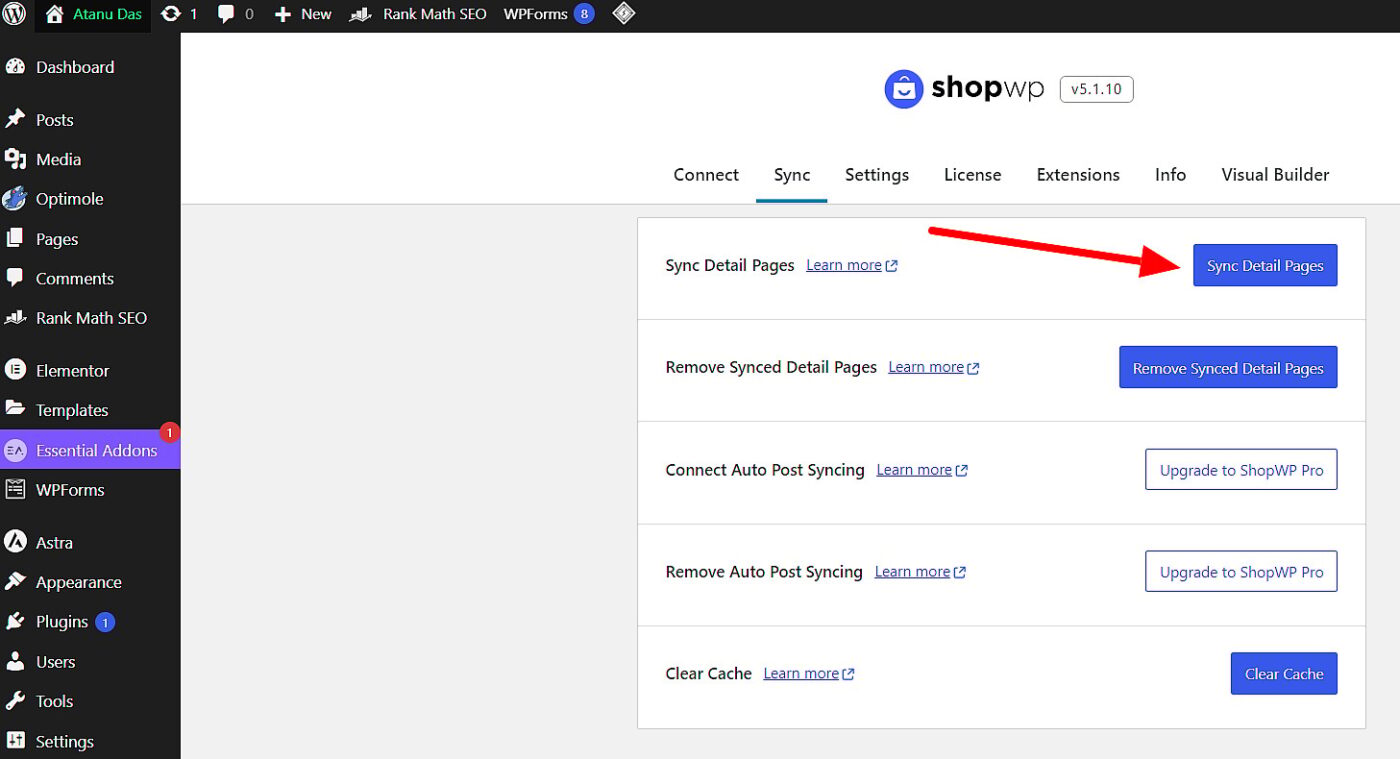Select the Sync tab
1400x759 pixels.
(792, 174)
